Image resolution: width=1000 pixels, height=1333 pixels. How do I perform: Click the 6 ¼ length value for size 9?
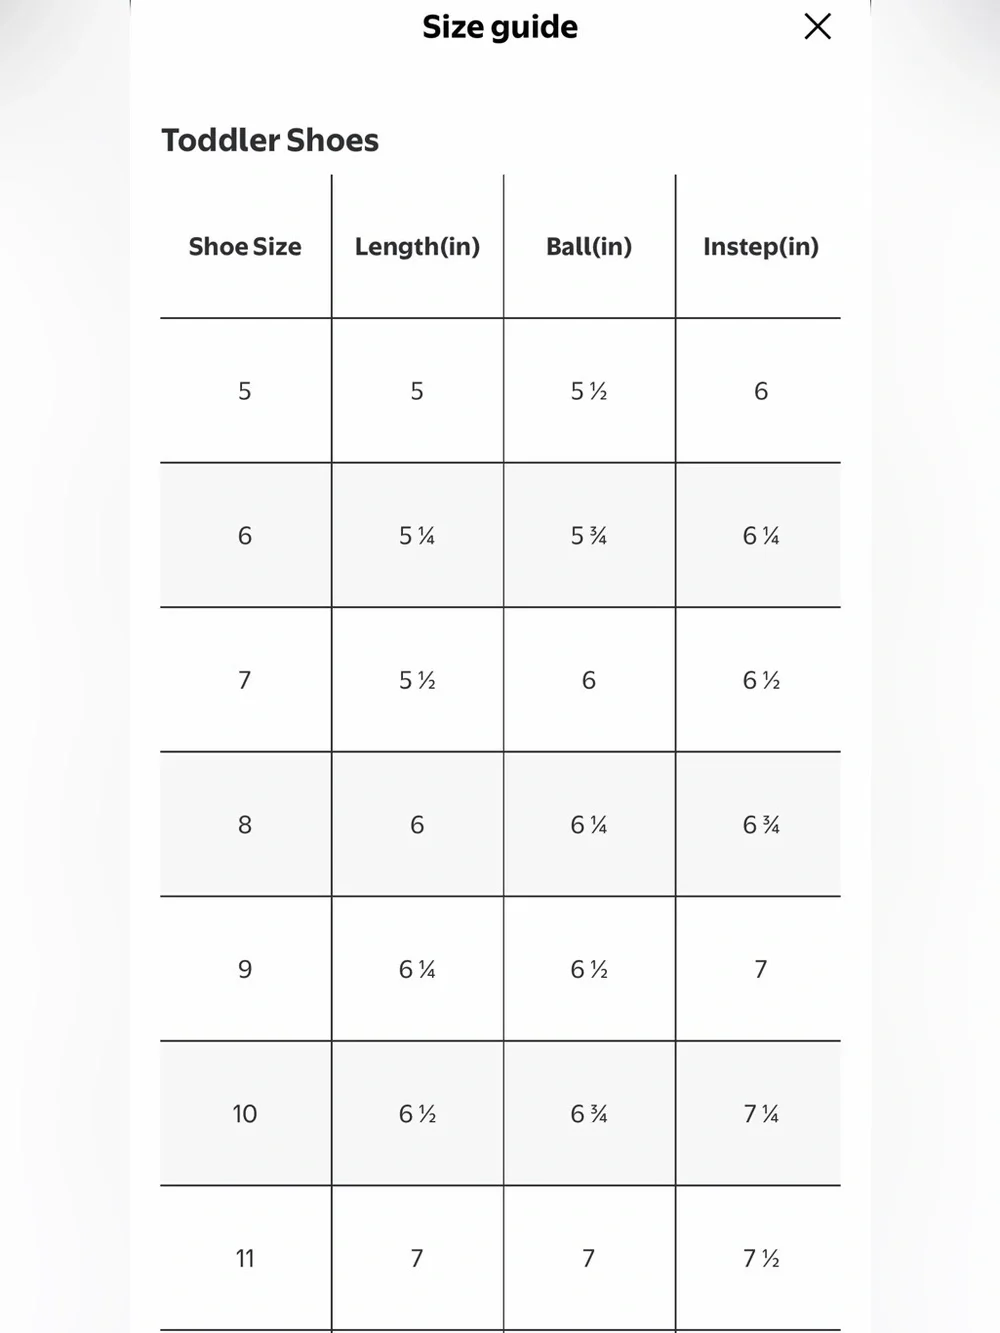tap(417, 969)
